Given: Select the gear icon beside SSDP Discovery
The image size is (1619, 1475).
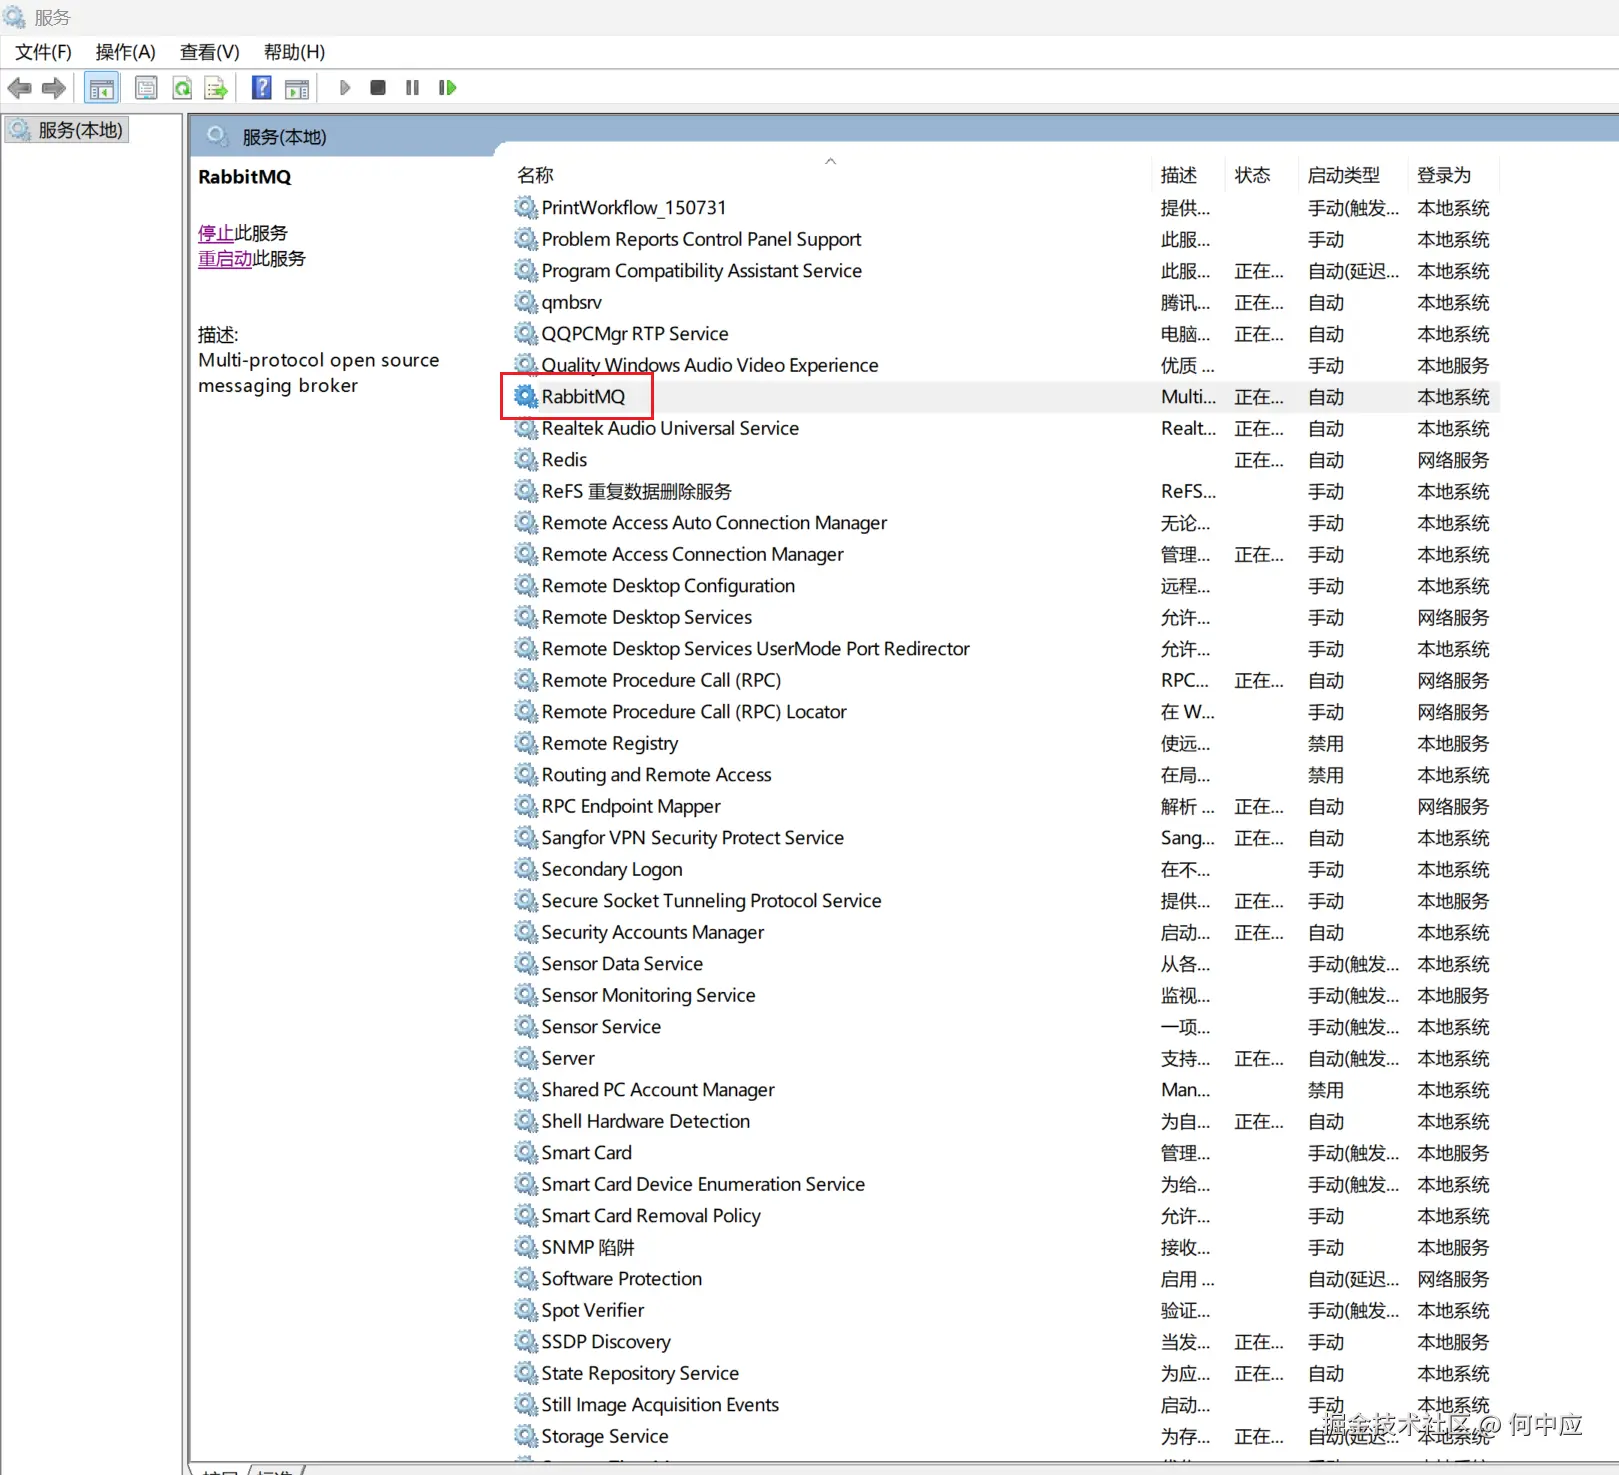Looking at the screenshot, I should point(526,1342).
